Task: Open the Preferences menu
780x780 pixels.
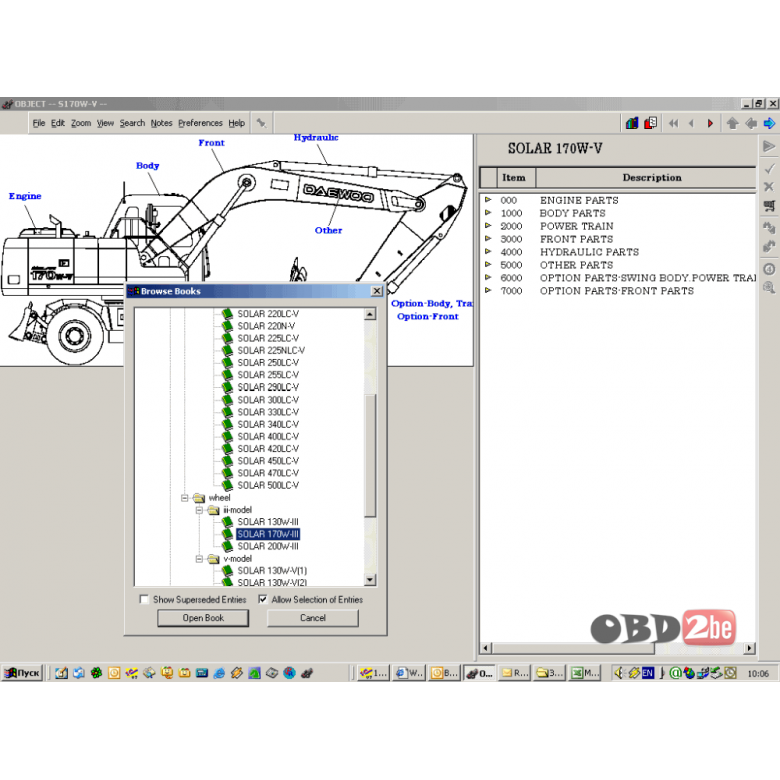Action: [200, 123]
